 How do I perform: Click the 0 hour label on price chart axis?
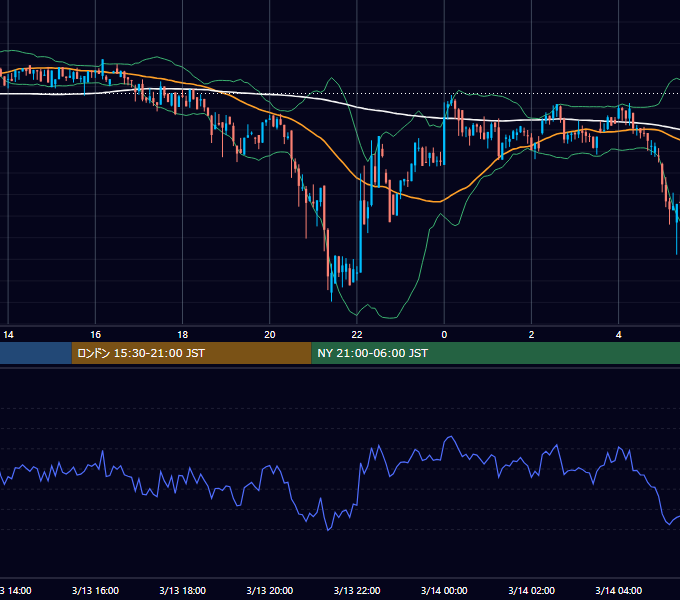(x=444, y=335)
